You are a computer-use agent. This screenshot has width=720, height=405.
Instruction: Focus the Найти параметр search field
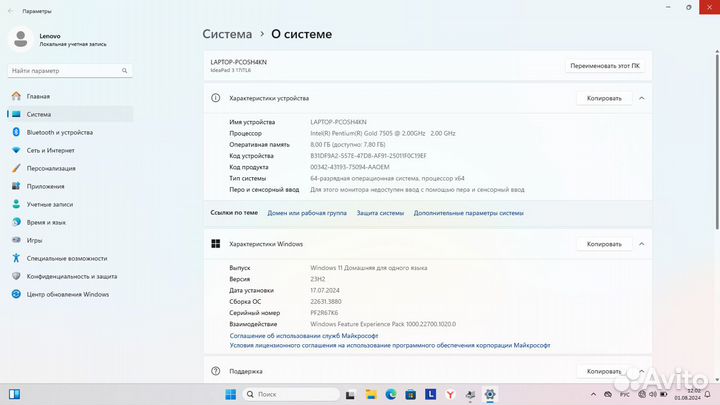pos(70,71)
